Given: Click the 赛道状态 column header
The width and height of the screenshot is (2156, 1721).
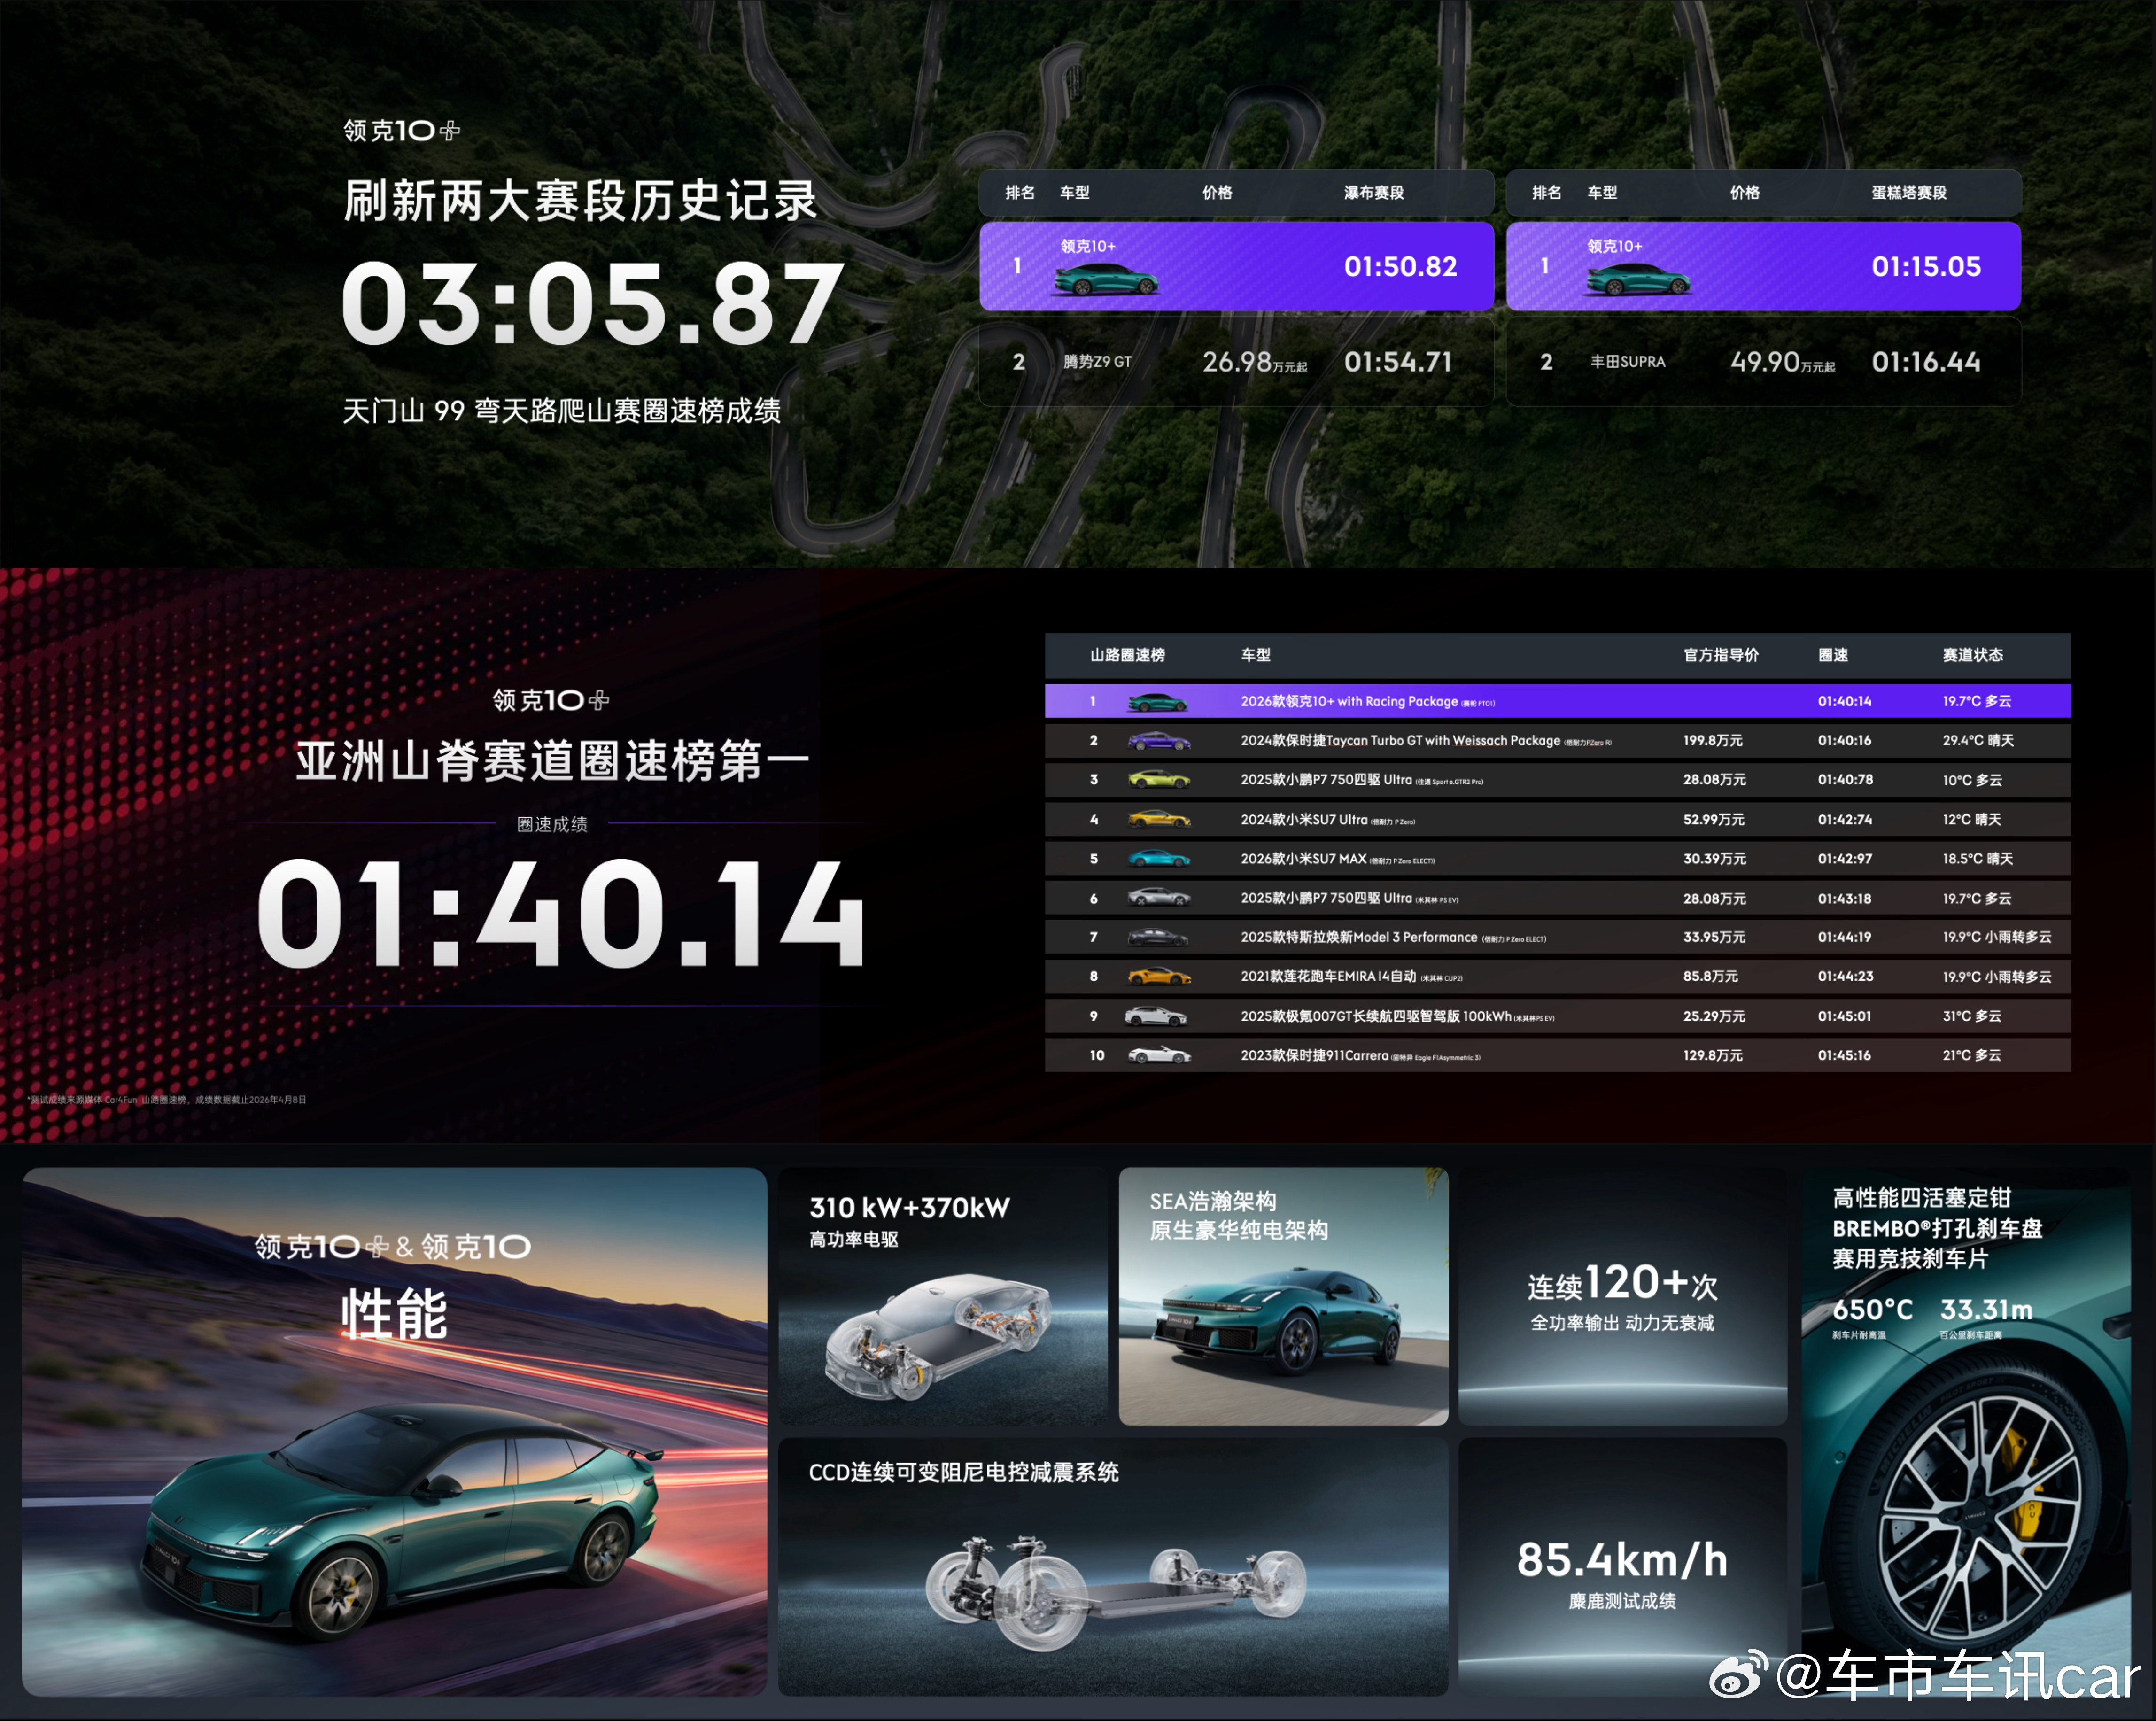Looking at the screenshot, I should (1972, 655).
